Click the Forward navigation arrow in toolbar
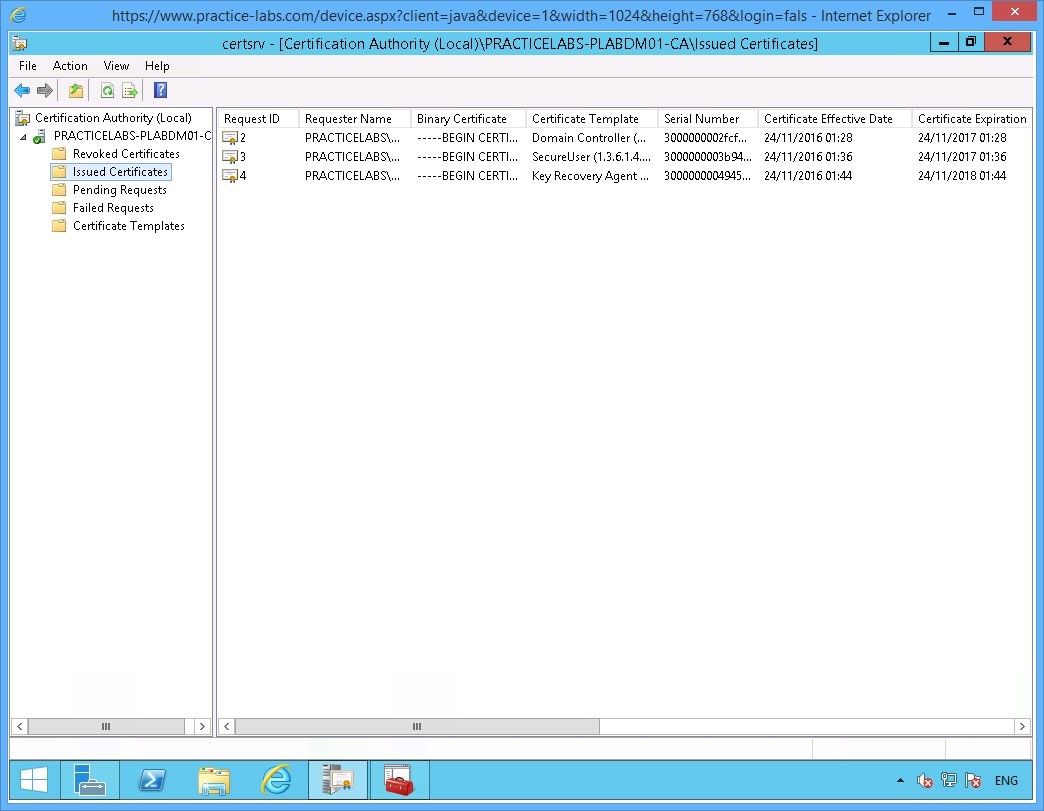This screenshot has width=1044, height=811. pos(43,90)
